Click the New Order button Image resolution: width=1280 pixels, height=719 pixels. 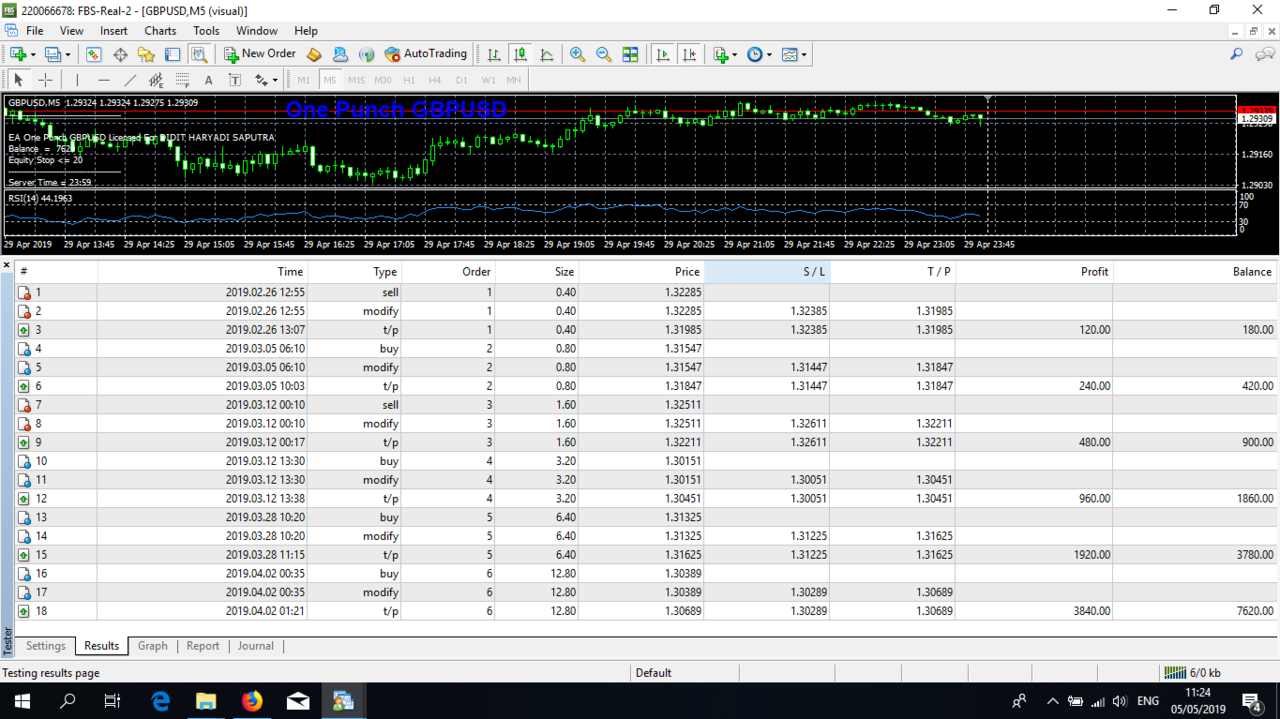click(260, 54)
